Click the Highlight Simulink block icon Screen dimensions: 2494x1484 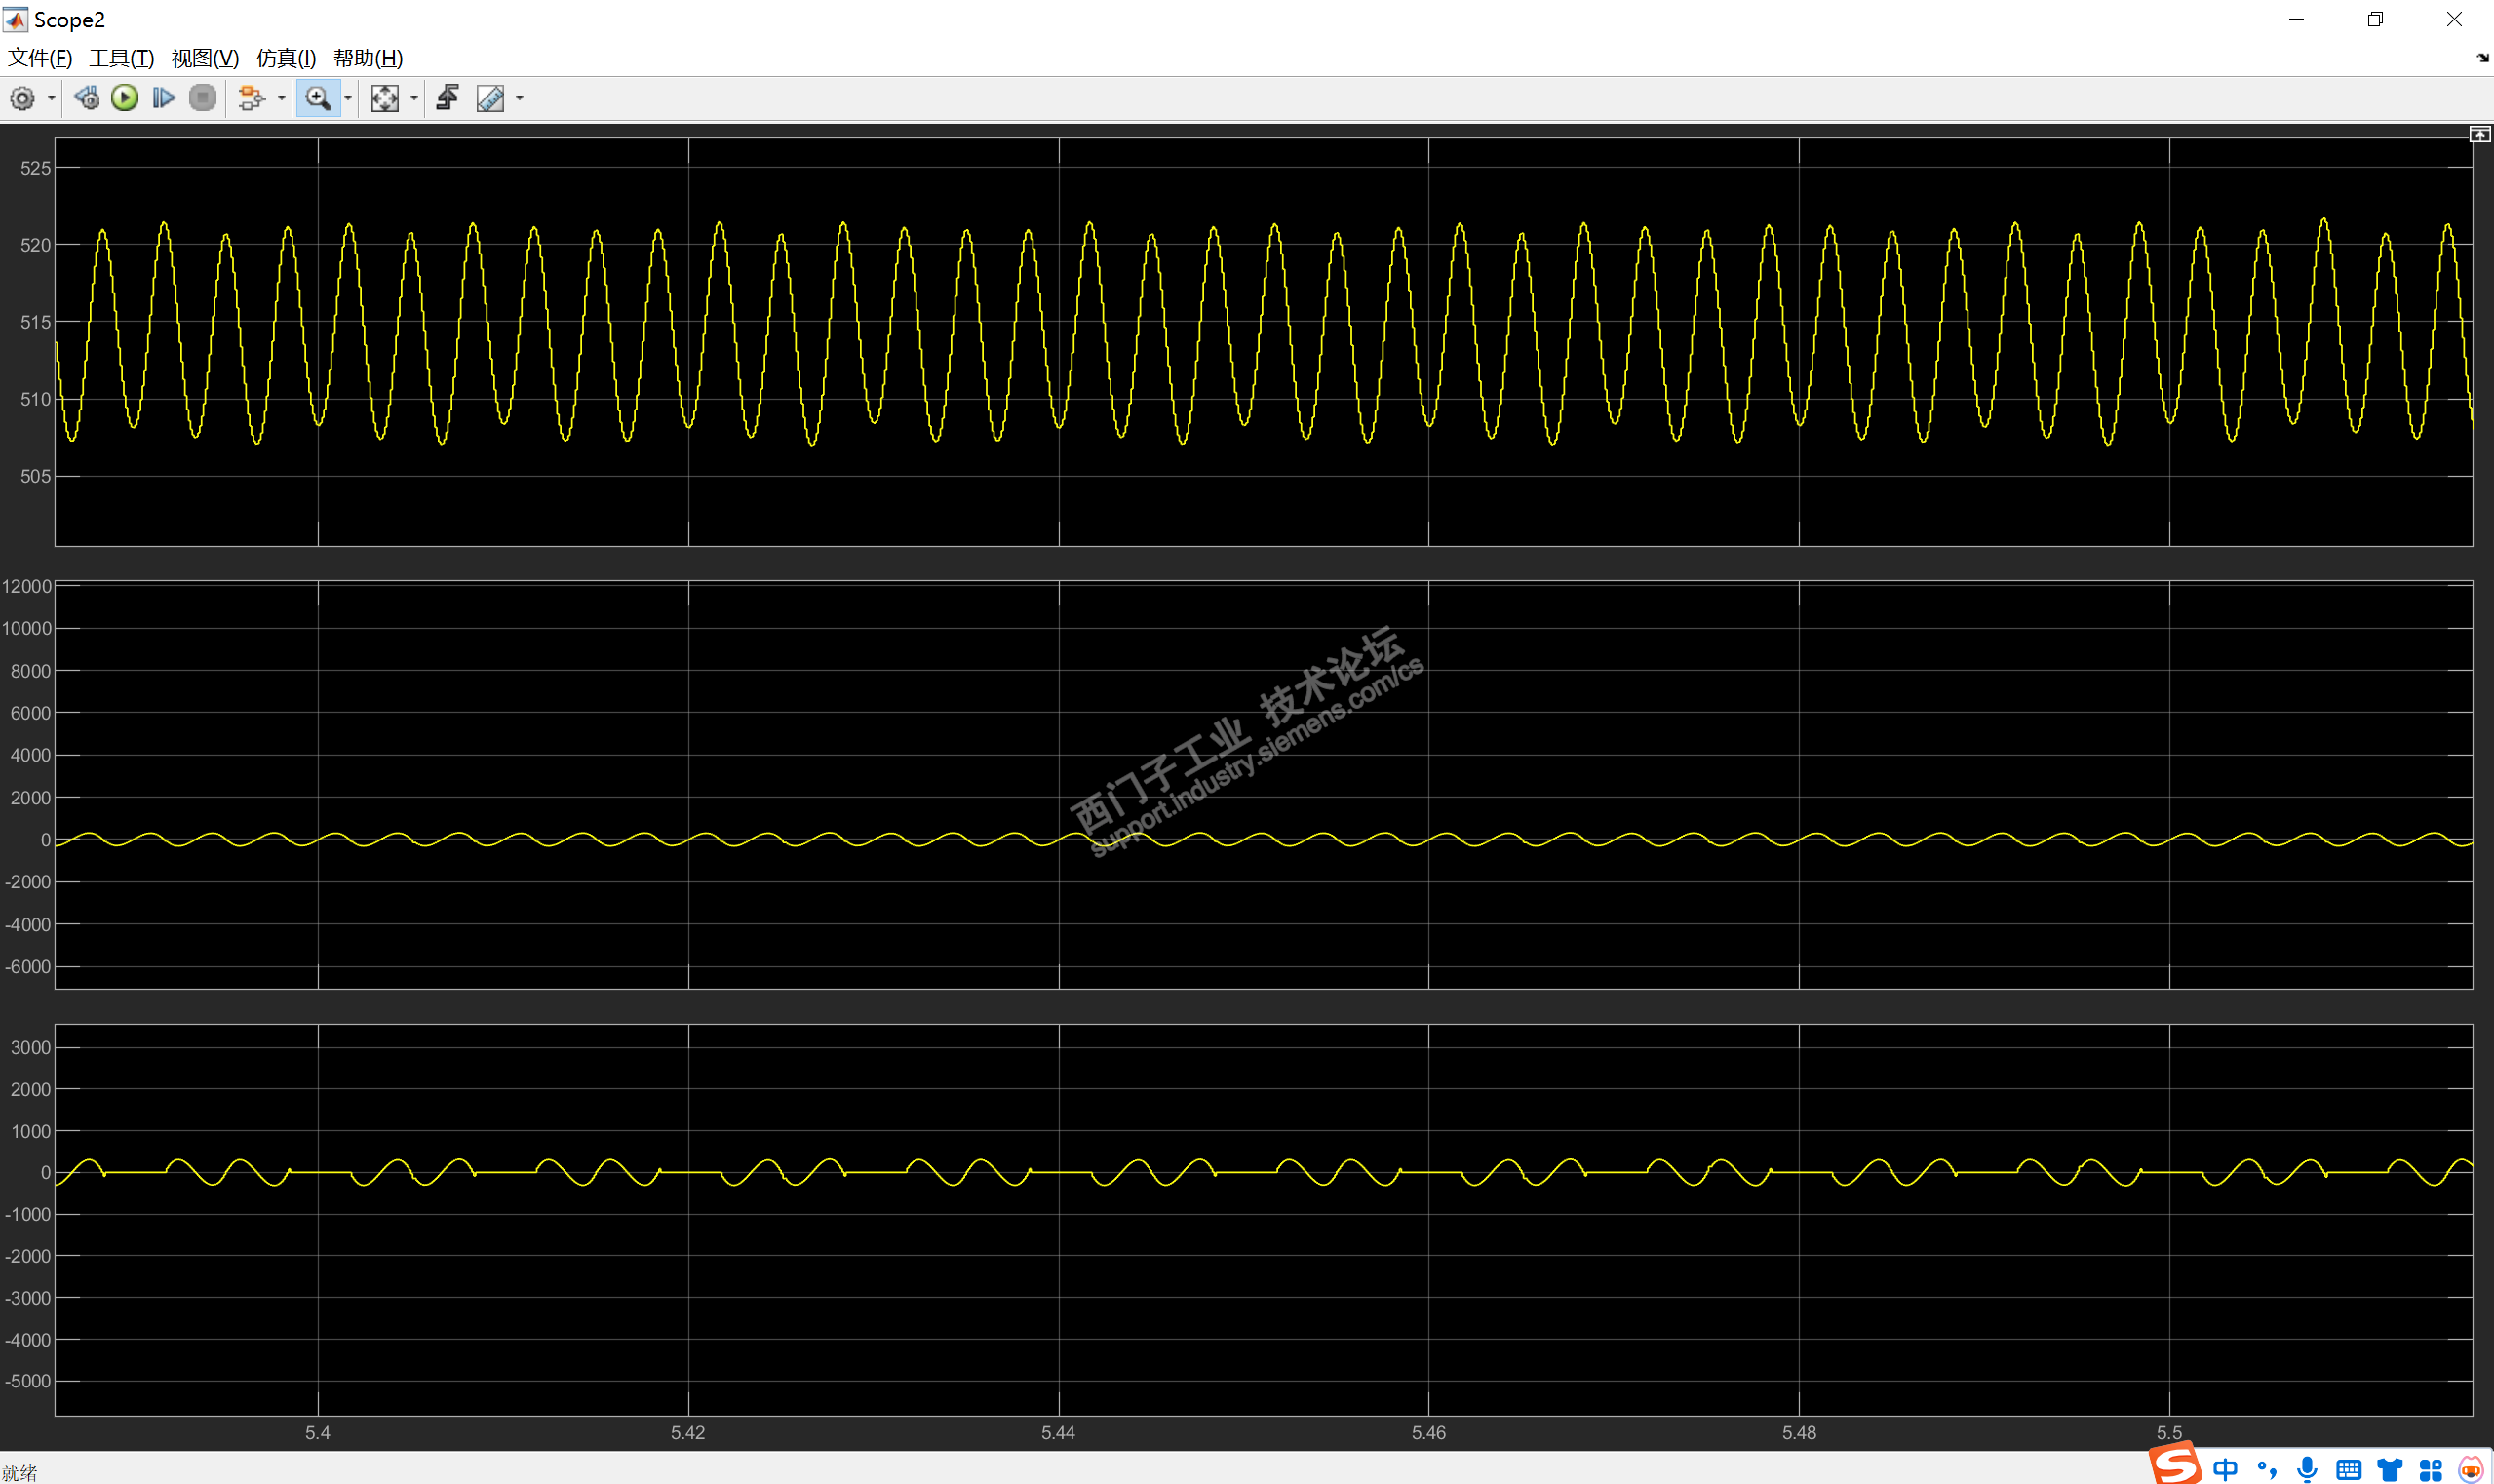(250, 98)
